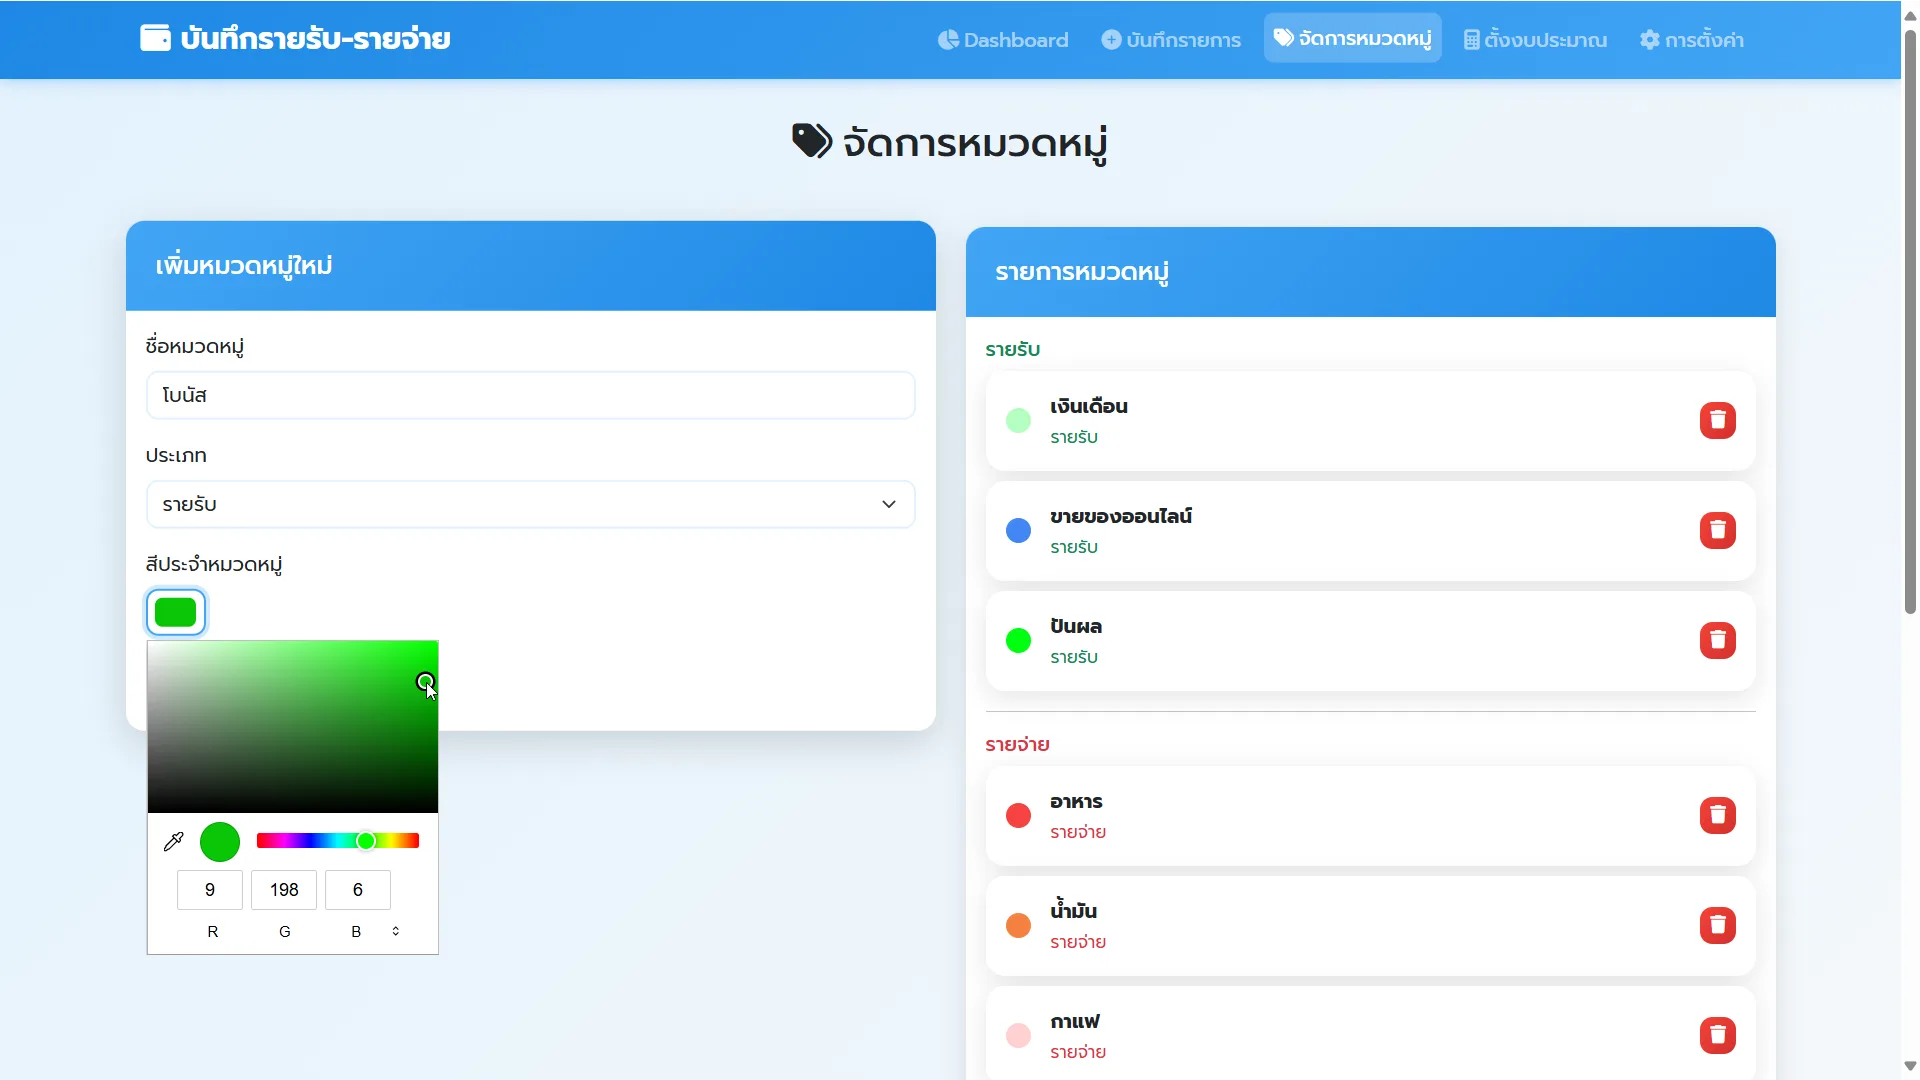1920x1080 pixels.
Task: Adjust the hue slider in color picker
Action: 338,841
